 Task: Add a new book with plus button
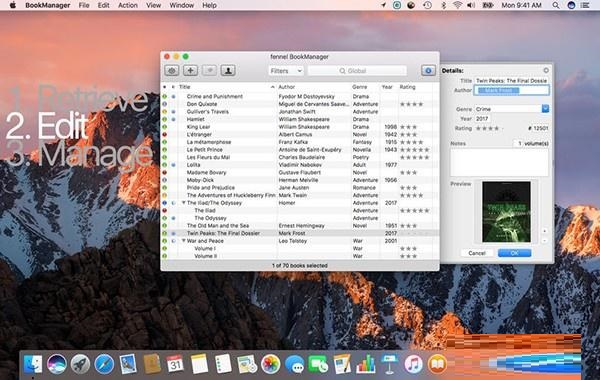[190, 70]
